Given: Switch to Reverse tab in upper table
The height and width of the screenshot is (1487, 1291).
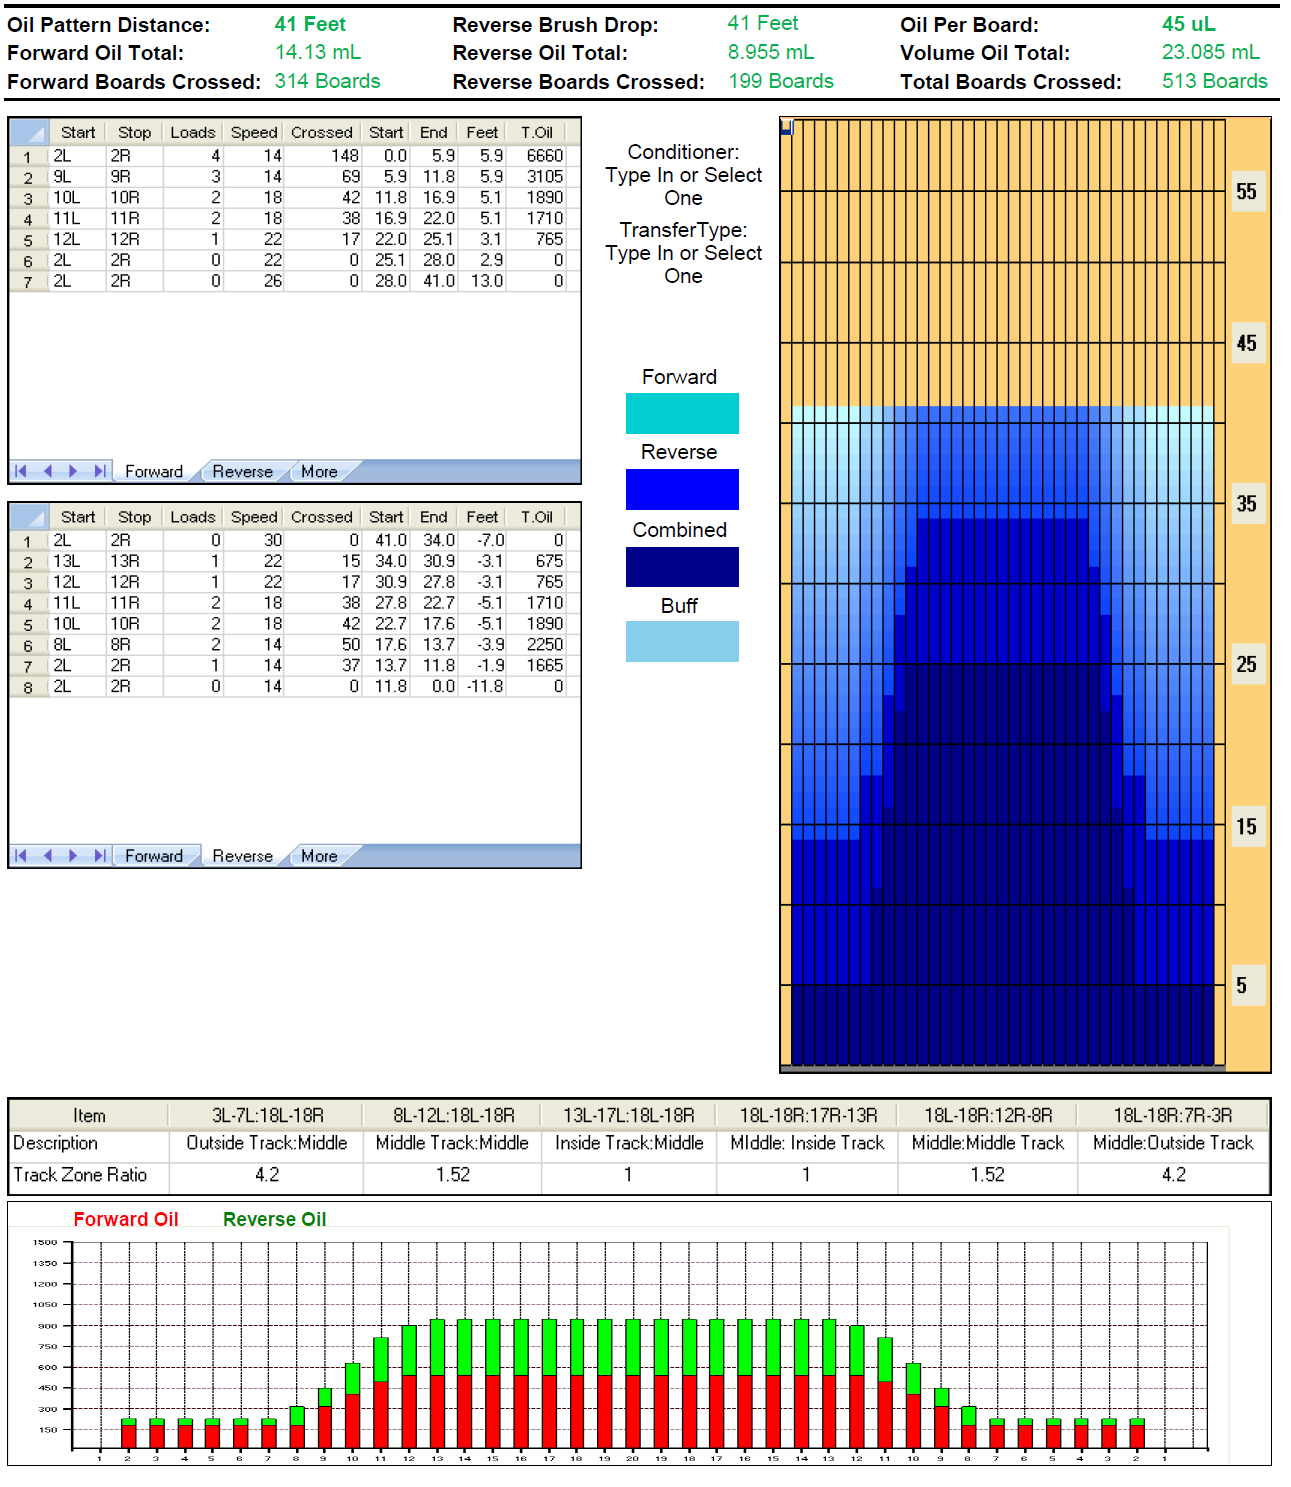Looking at the screenshot, I should [x=242, y=472].
